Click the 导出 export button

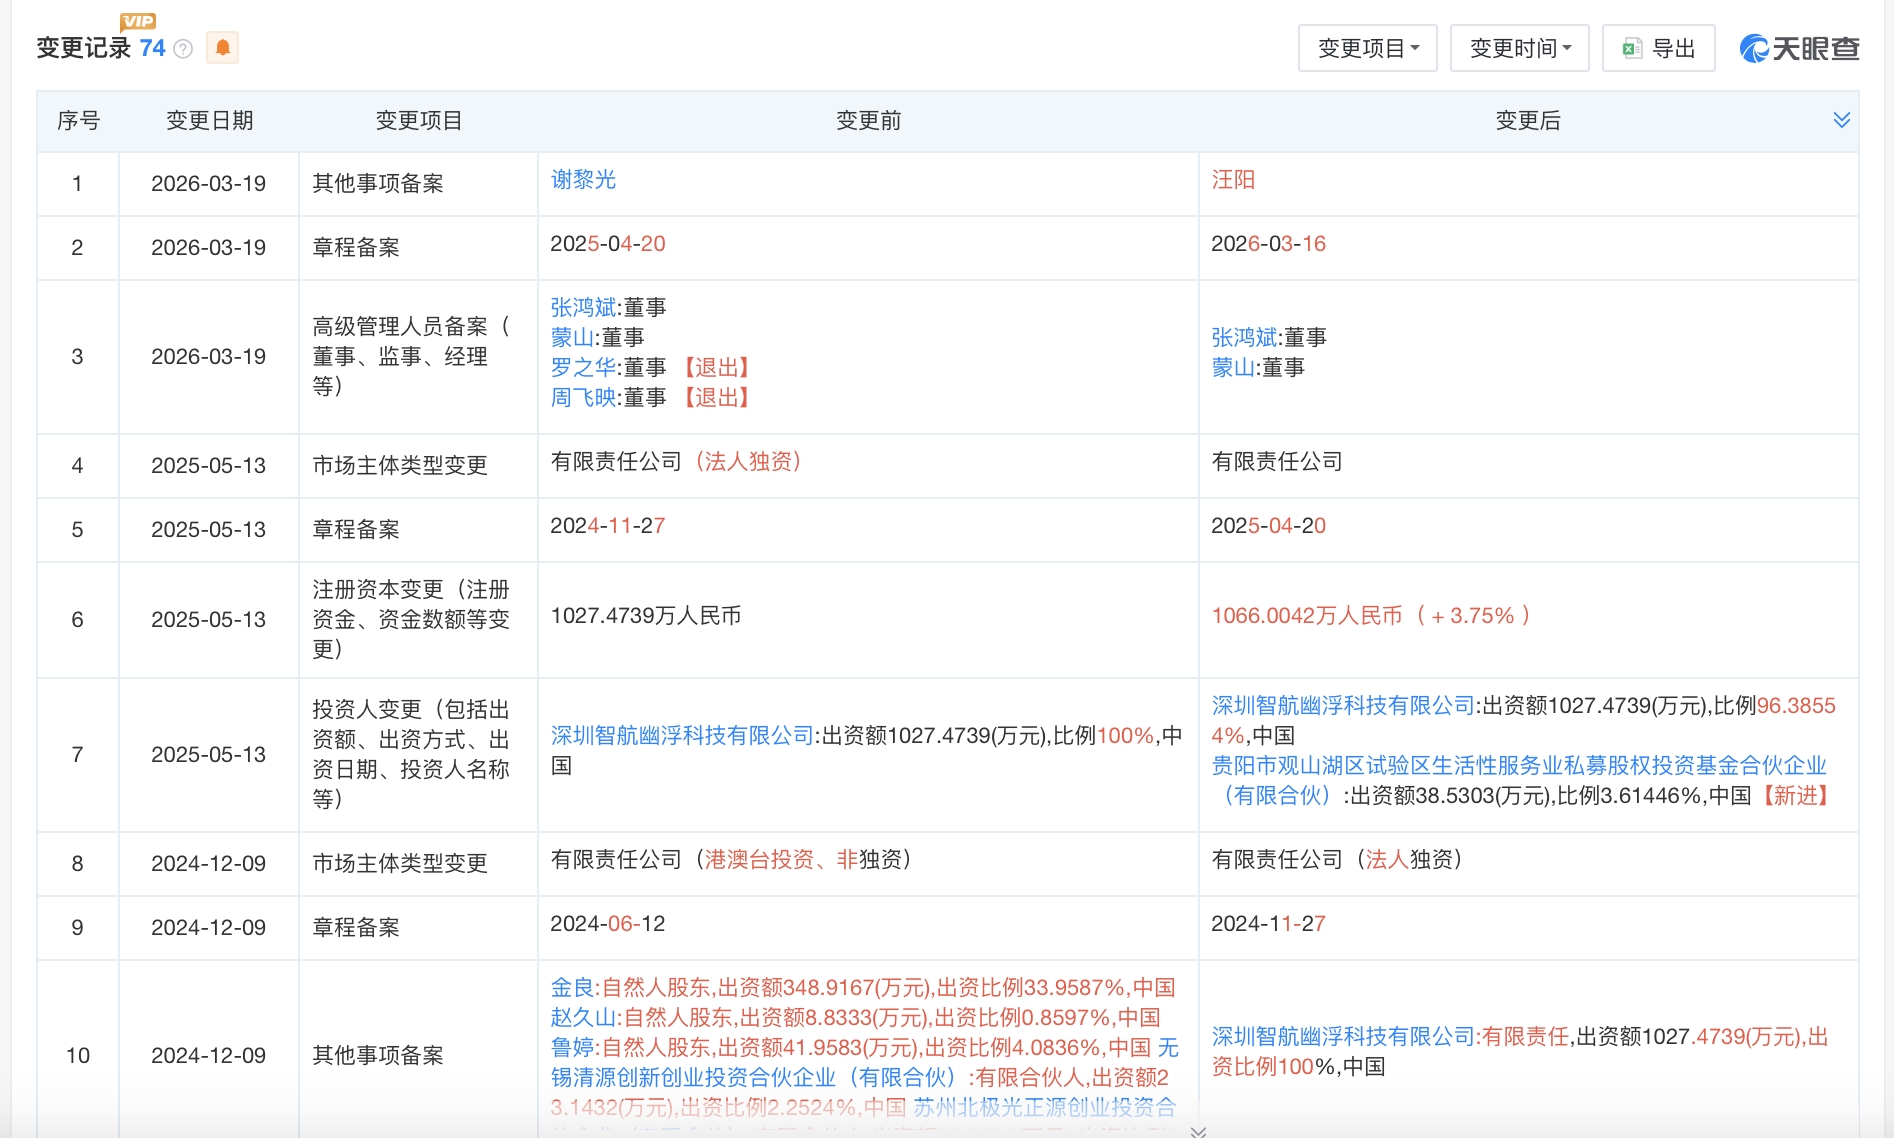pos(1658,48)
